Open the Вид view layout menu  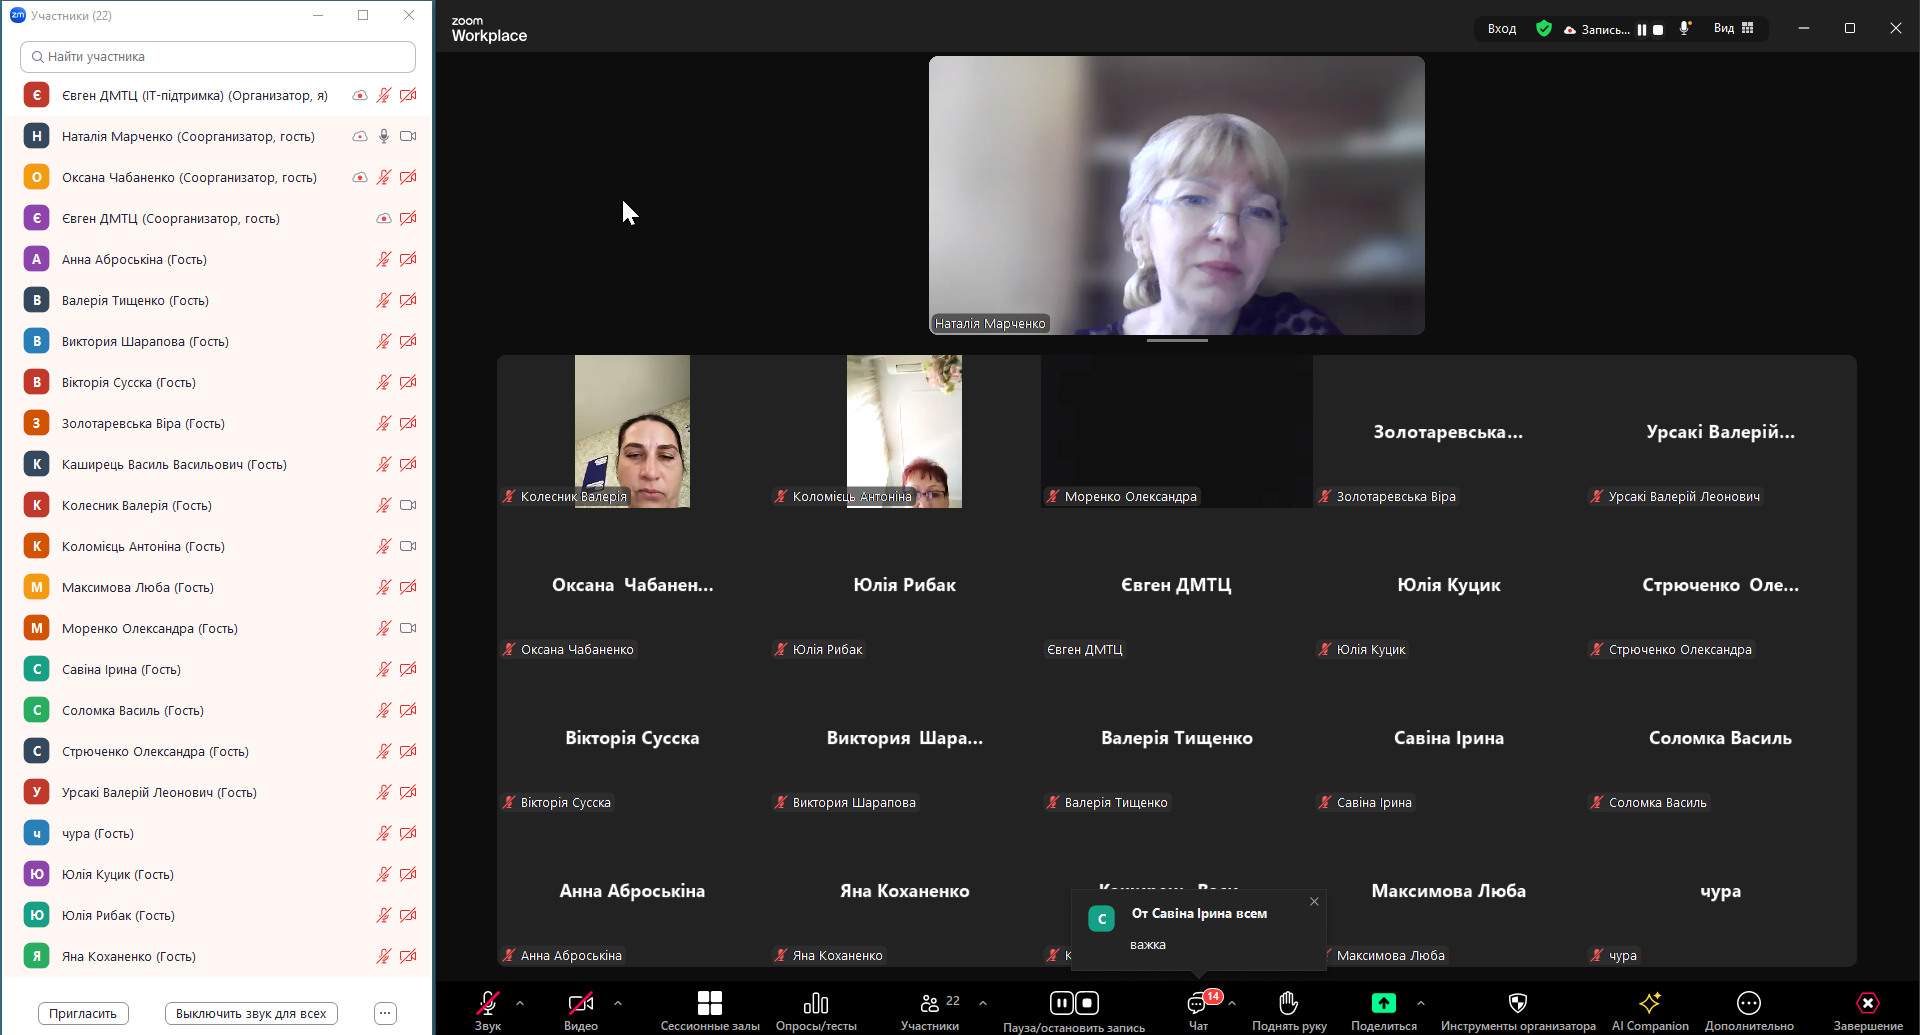(1733, 28)
